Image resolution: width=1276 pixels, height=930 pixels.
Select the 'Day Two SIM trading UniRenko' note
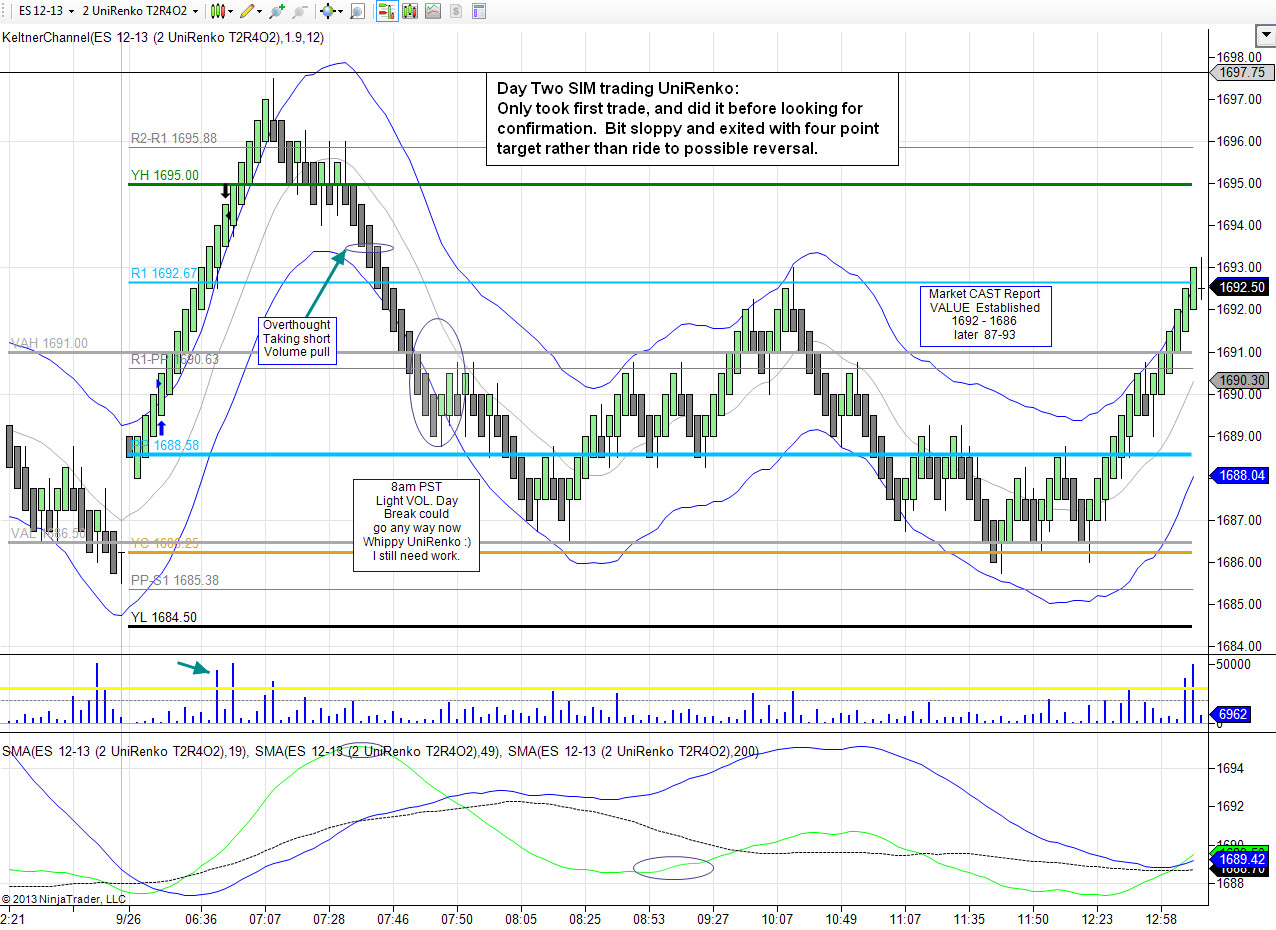click(692, 118)
